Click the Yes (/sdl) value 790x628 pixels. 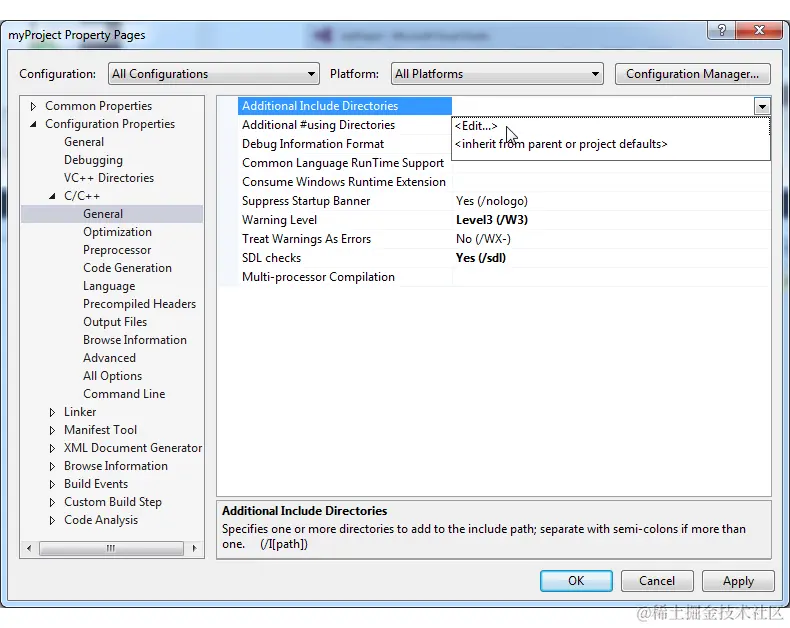481,258
